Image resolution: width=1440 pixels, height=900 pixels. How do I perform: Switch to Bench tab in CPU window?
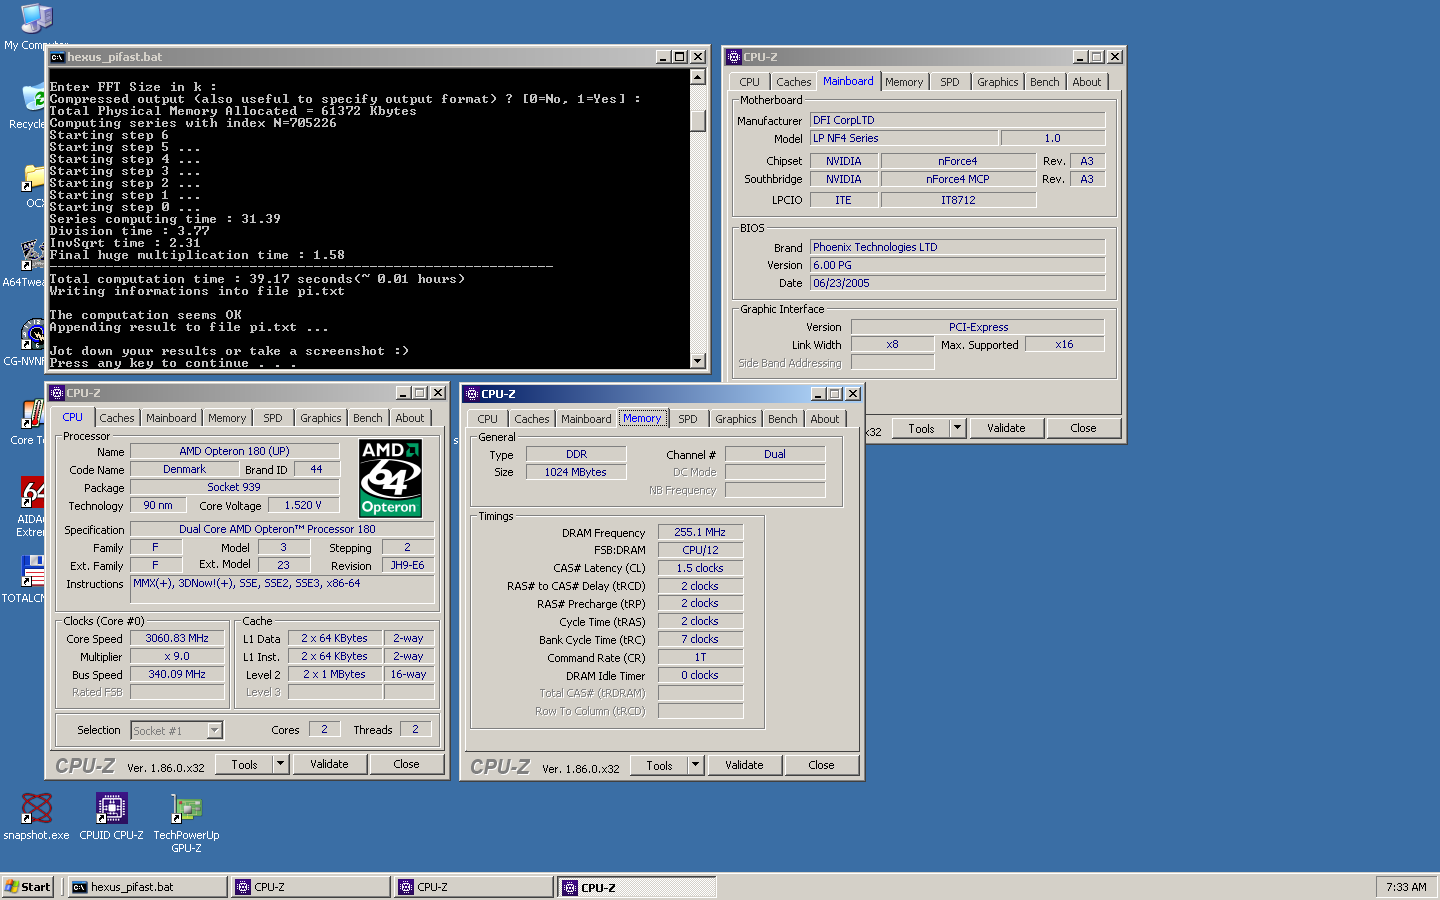[x=368, y=418]
